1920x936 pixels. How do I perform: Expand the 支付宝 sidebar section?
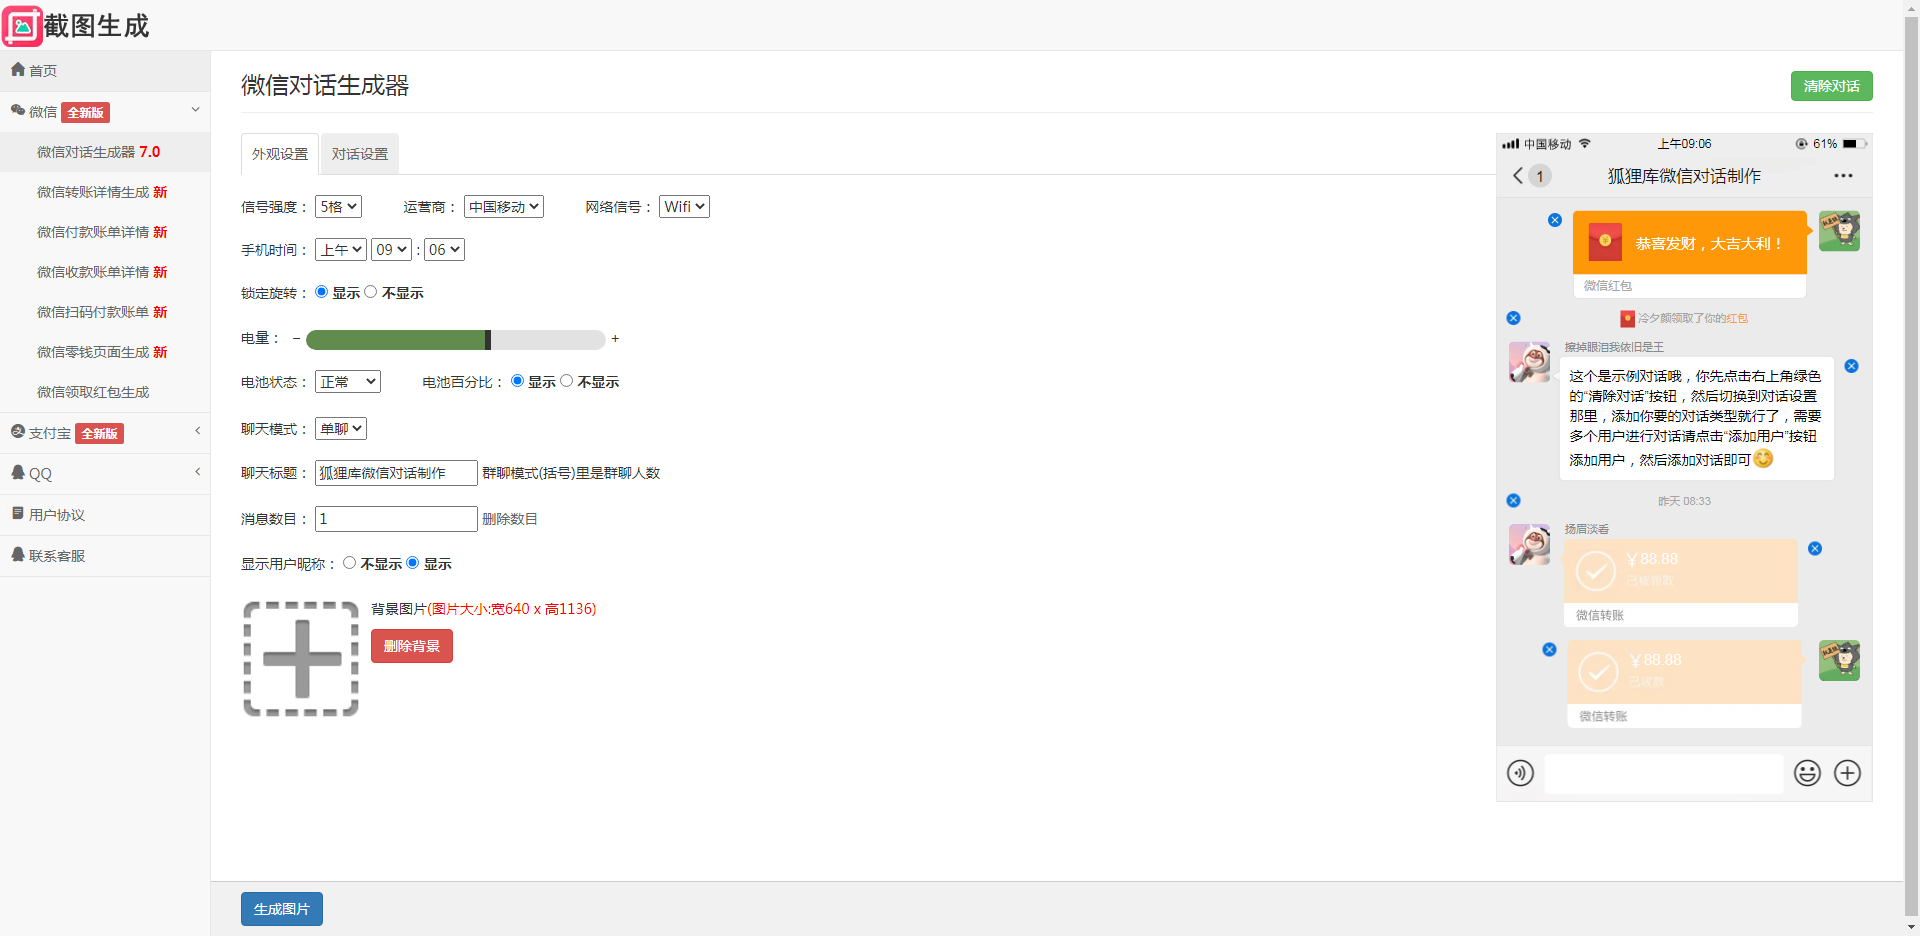pos(105,433)
